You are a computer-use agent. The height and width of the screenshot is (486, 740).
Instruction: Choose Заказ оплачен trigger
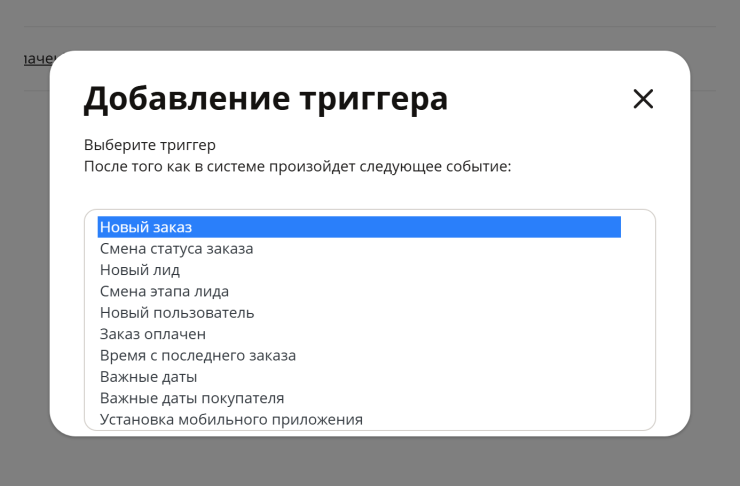click(359, 334)
